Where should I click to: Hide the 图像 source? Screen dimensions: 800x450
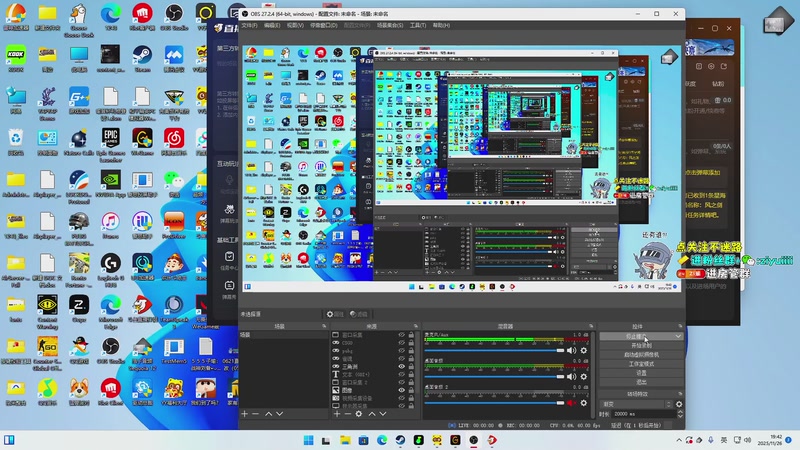click(x=402, y=390)
